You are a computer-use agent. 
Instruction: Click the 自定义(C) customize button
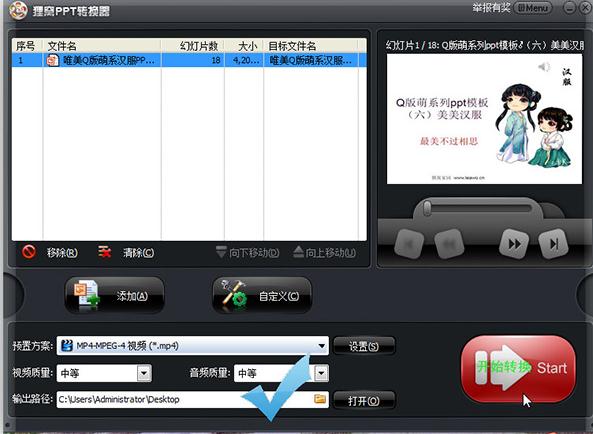coord(262,295)
